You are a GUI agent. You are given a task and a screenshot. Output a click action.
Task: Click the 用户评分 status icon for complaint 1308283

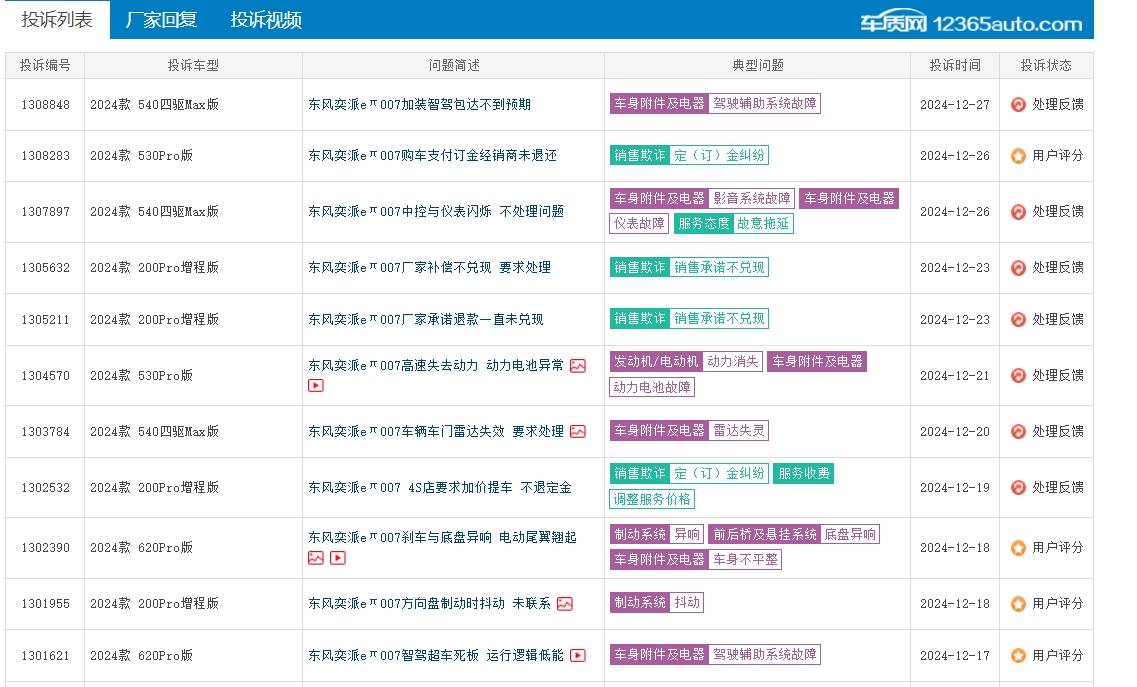1018,156
